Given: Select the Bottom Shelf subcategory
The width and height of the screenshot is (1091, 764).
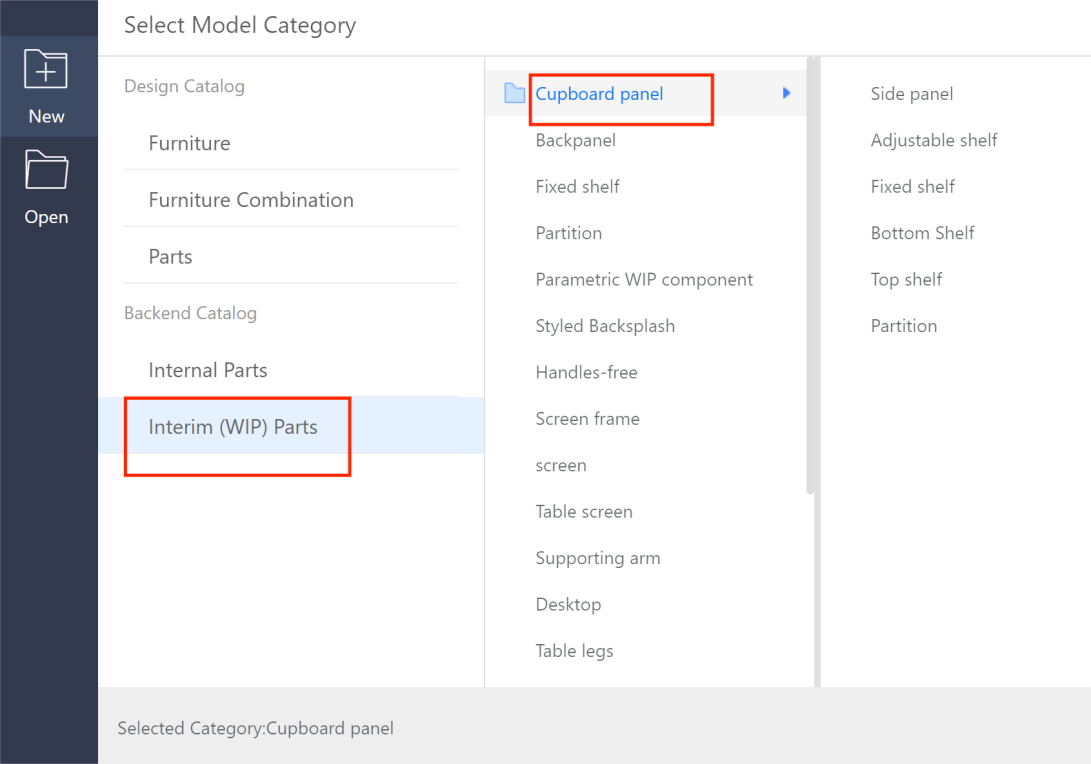Looking at the screenshot, I should (x=922, y=233).
